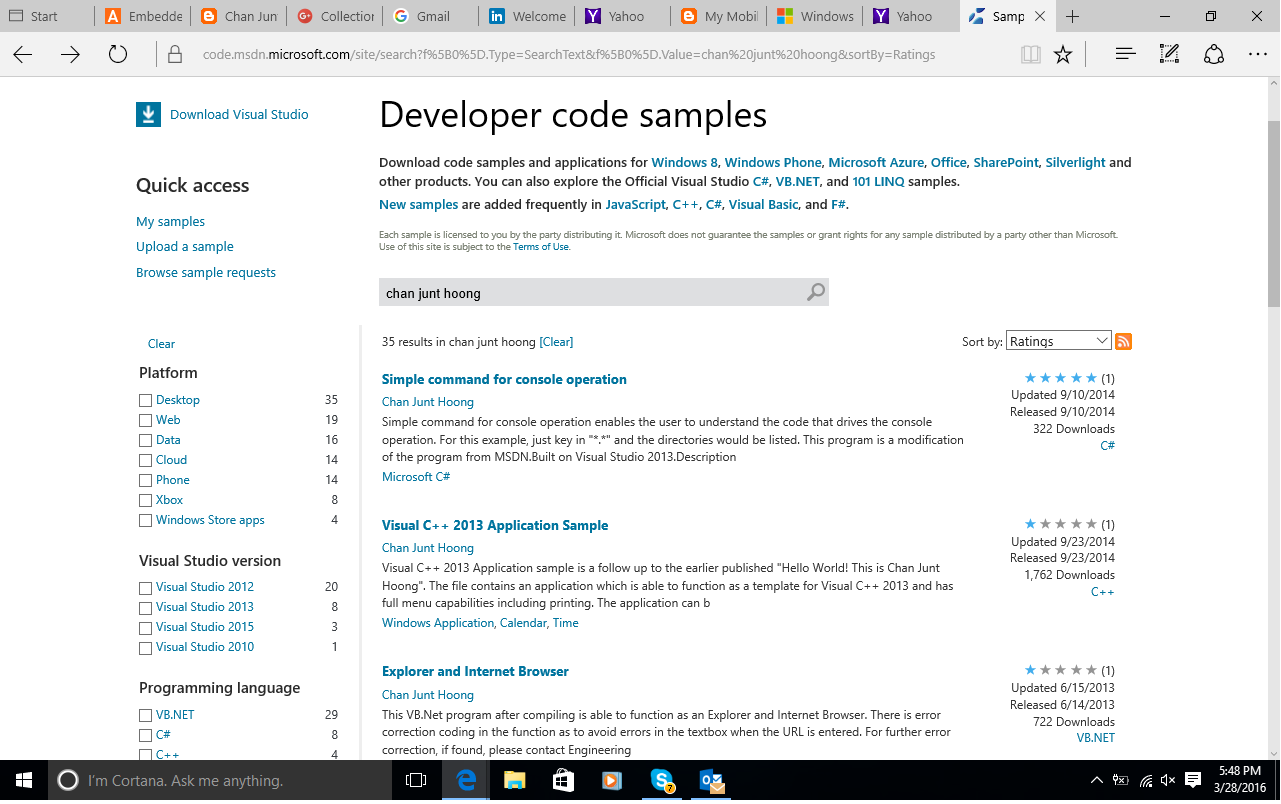
Task: Follow the Microsoft Azure link
Action: pyautogui.click(x=876, y=162)
